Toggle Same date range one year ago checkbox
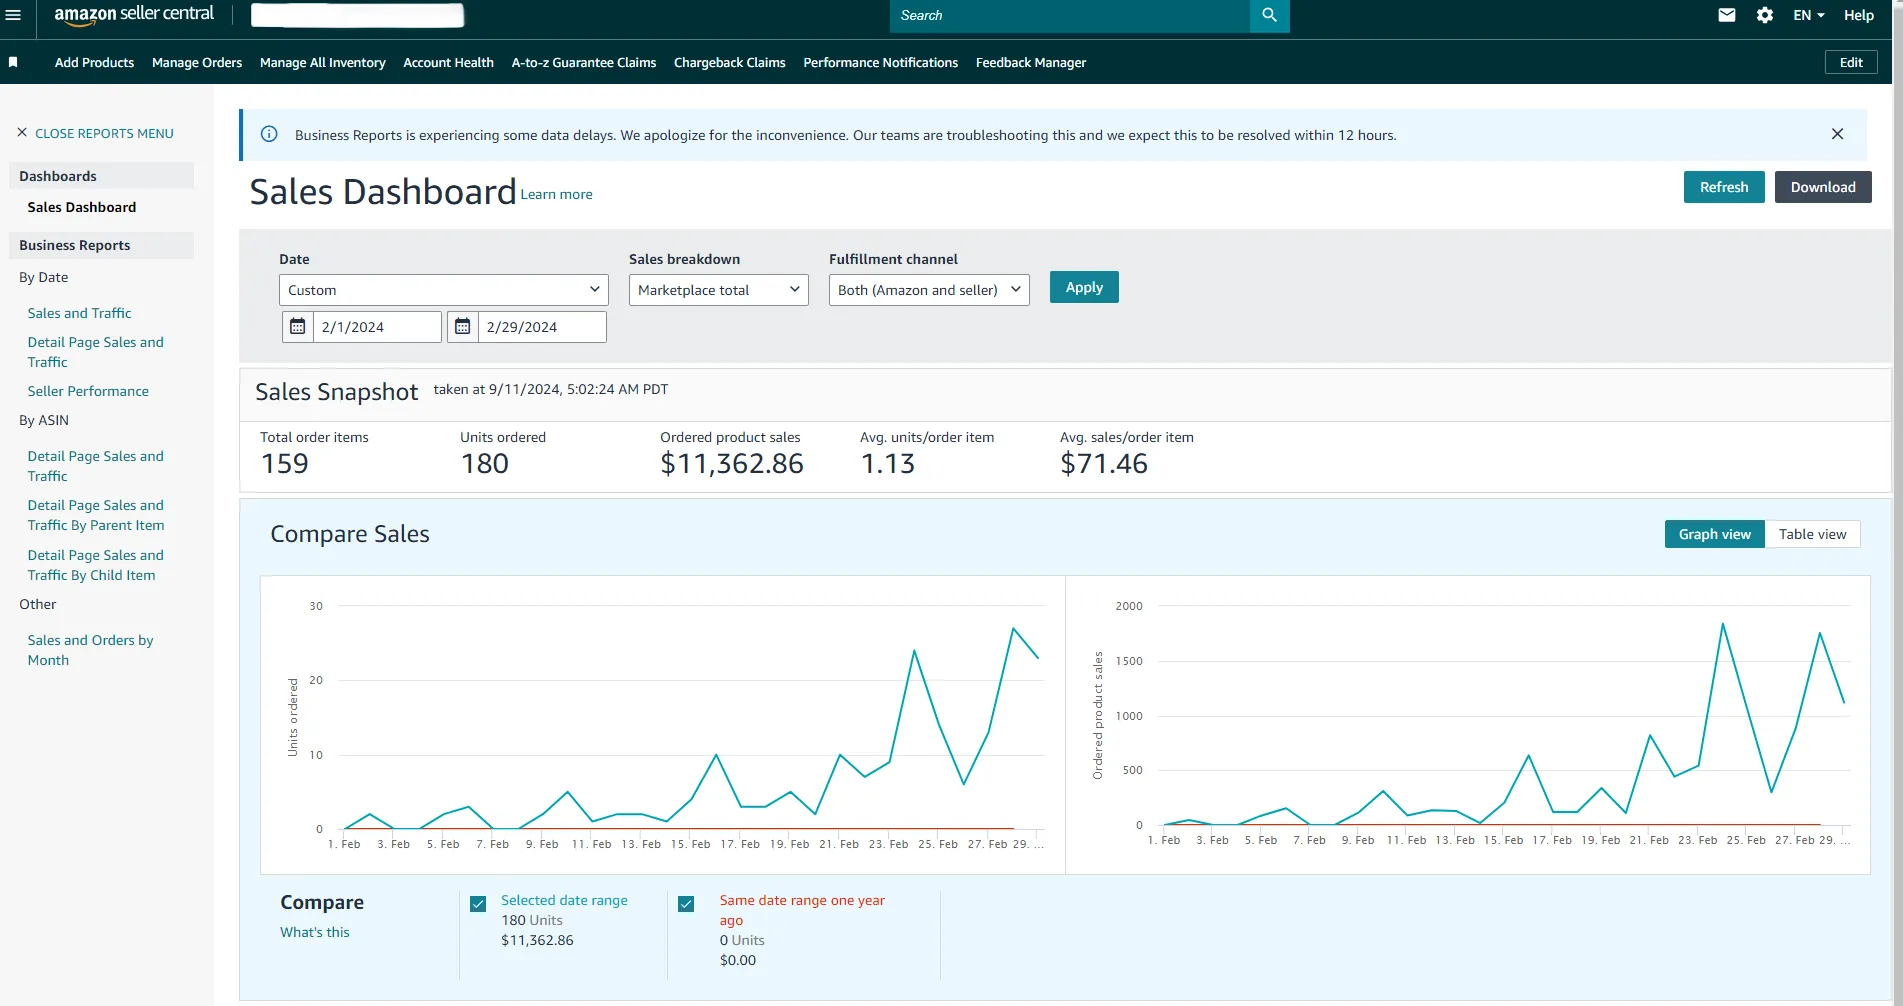The width and height of the screenshot is (1903, 1006). click(x=686, y=904)
